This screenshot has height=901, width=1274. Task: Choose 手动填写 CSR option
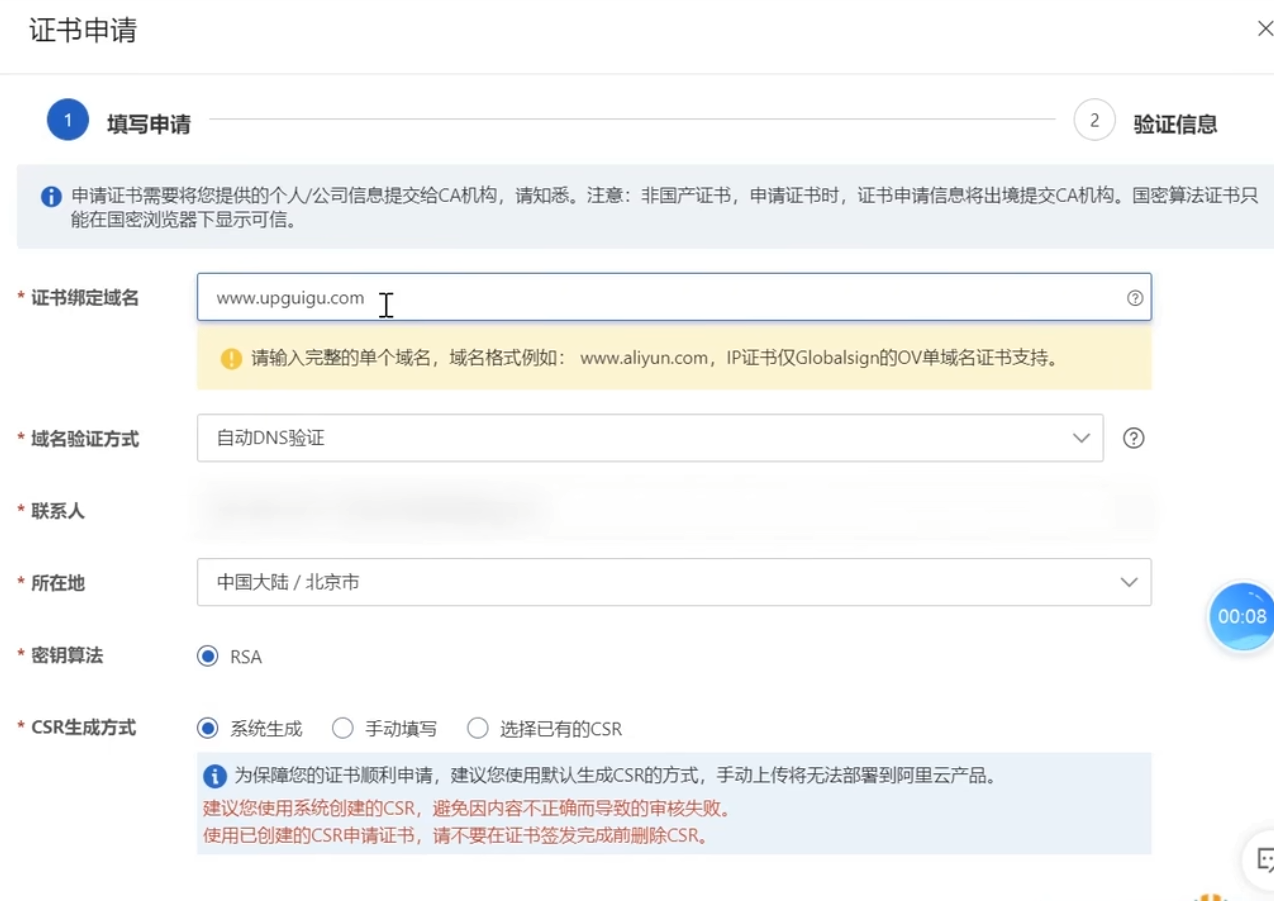[343, 729]
